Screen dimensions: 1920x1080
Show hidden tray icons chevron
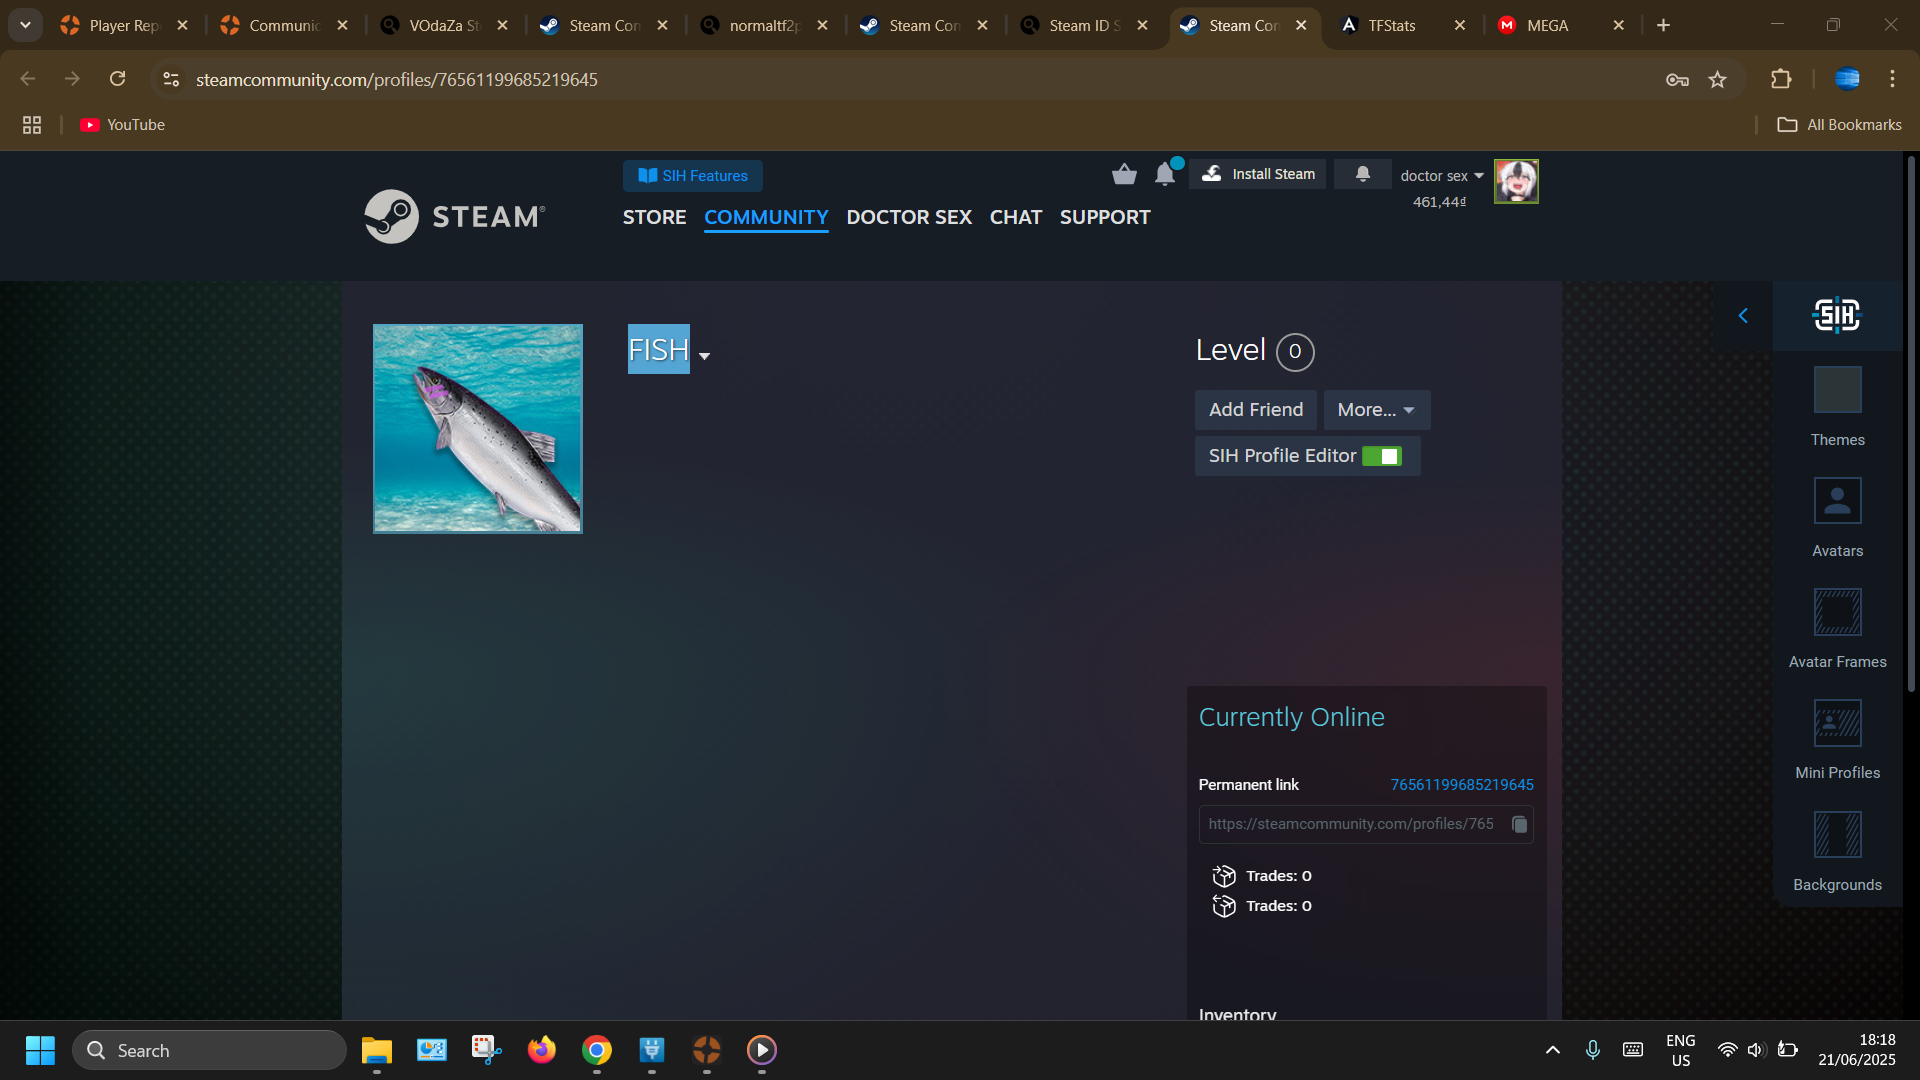tap(1552, 1050)
